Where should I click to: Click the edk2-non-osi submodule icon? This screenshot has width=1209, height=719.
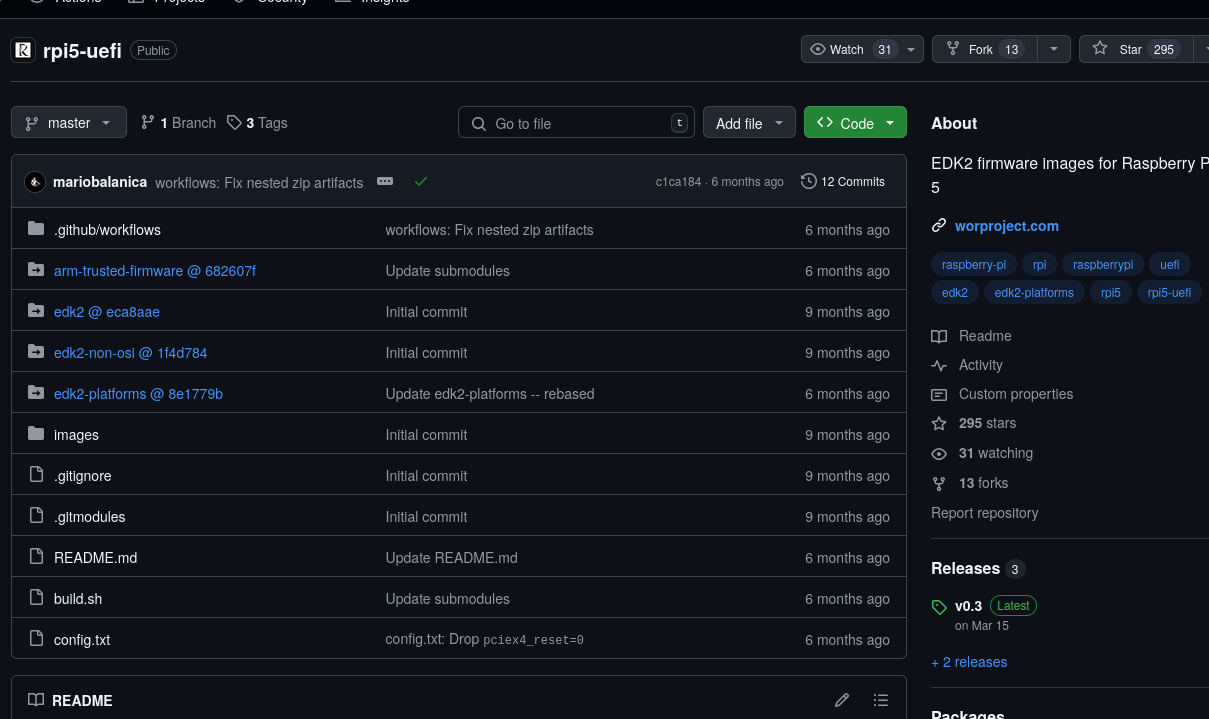[36, 352]
